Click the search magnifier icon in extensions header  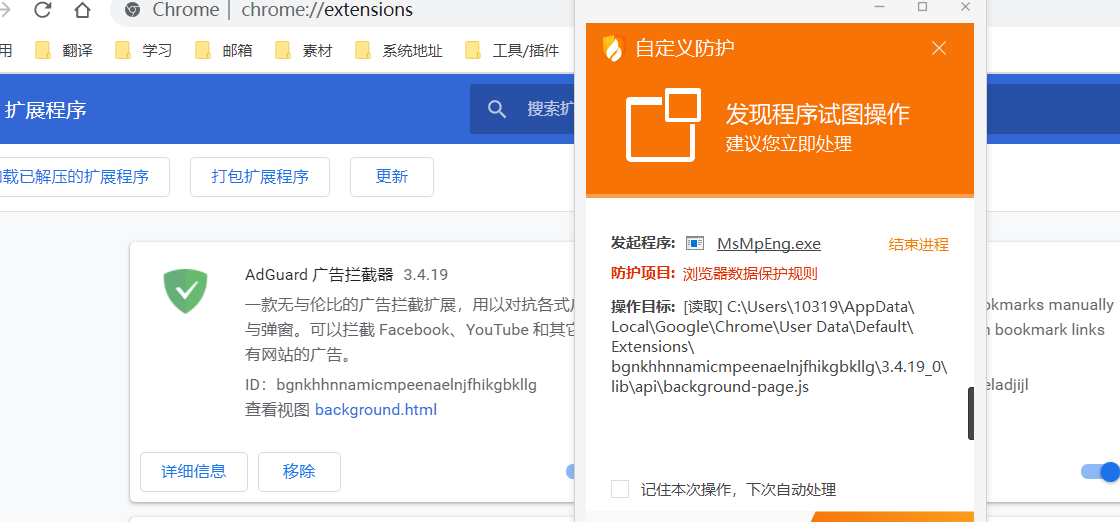[x=496, y=109]
